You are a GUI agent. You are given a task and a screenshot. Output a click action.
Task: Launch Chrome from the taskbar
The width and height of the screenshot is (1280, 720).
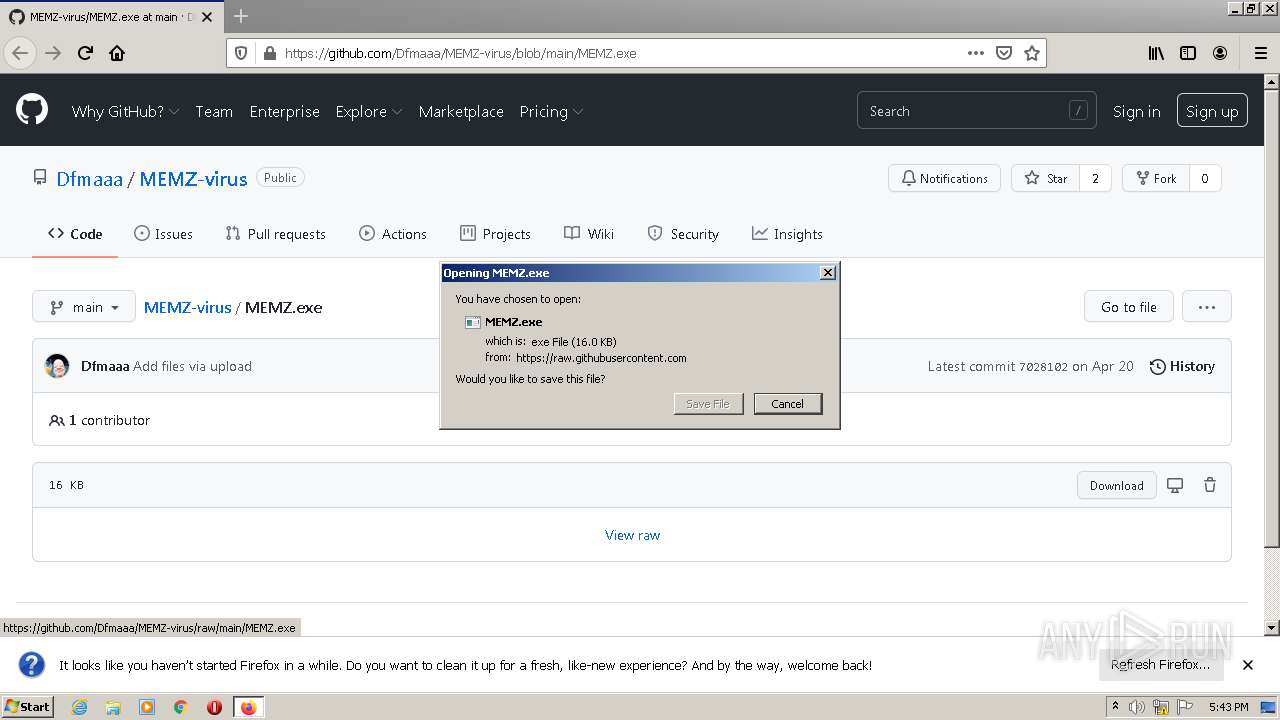pos(180,707)
